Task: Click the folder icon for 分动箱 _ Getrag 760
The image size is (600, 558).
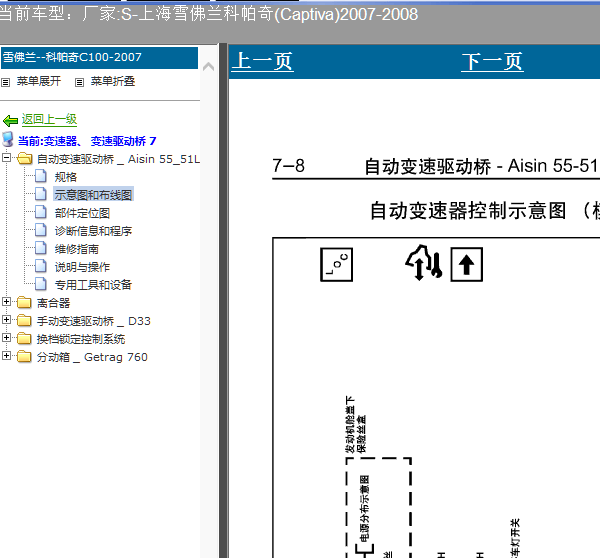Action: [x=24, y=356]
